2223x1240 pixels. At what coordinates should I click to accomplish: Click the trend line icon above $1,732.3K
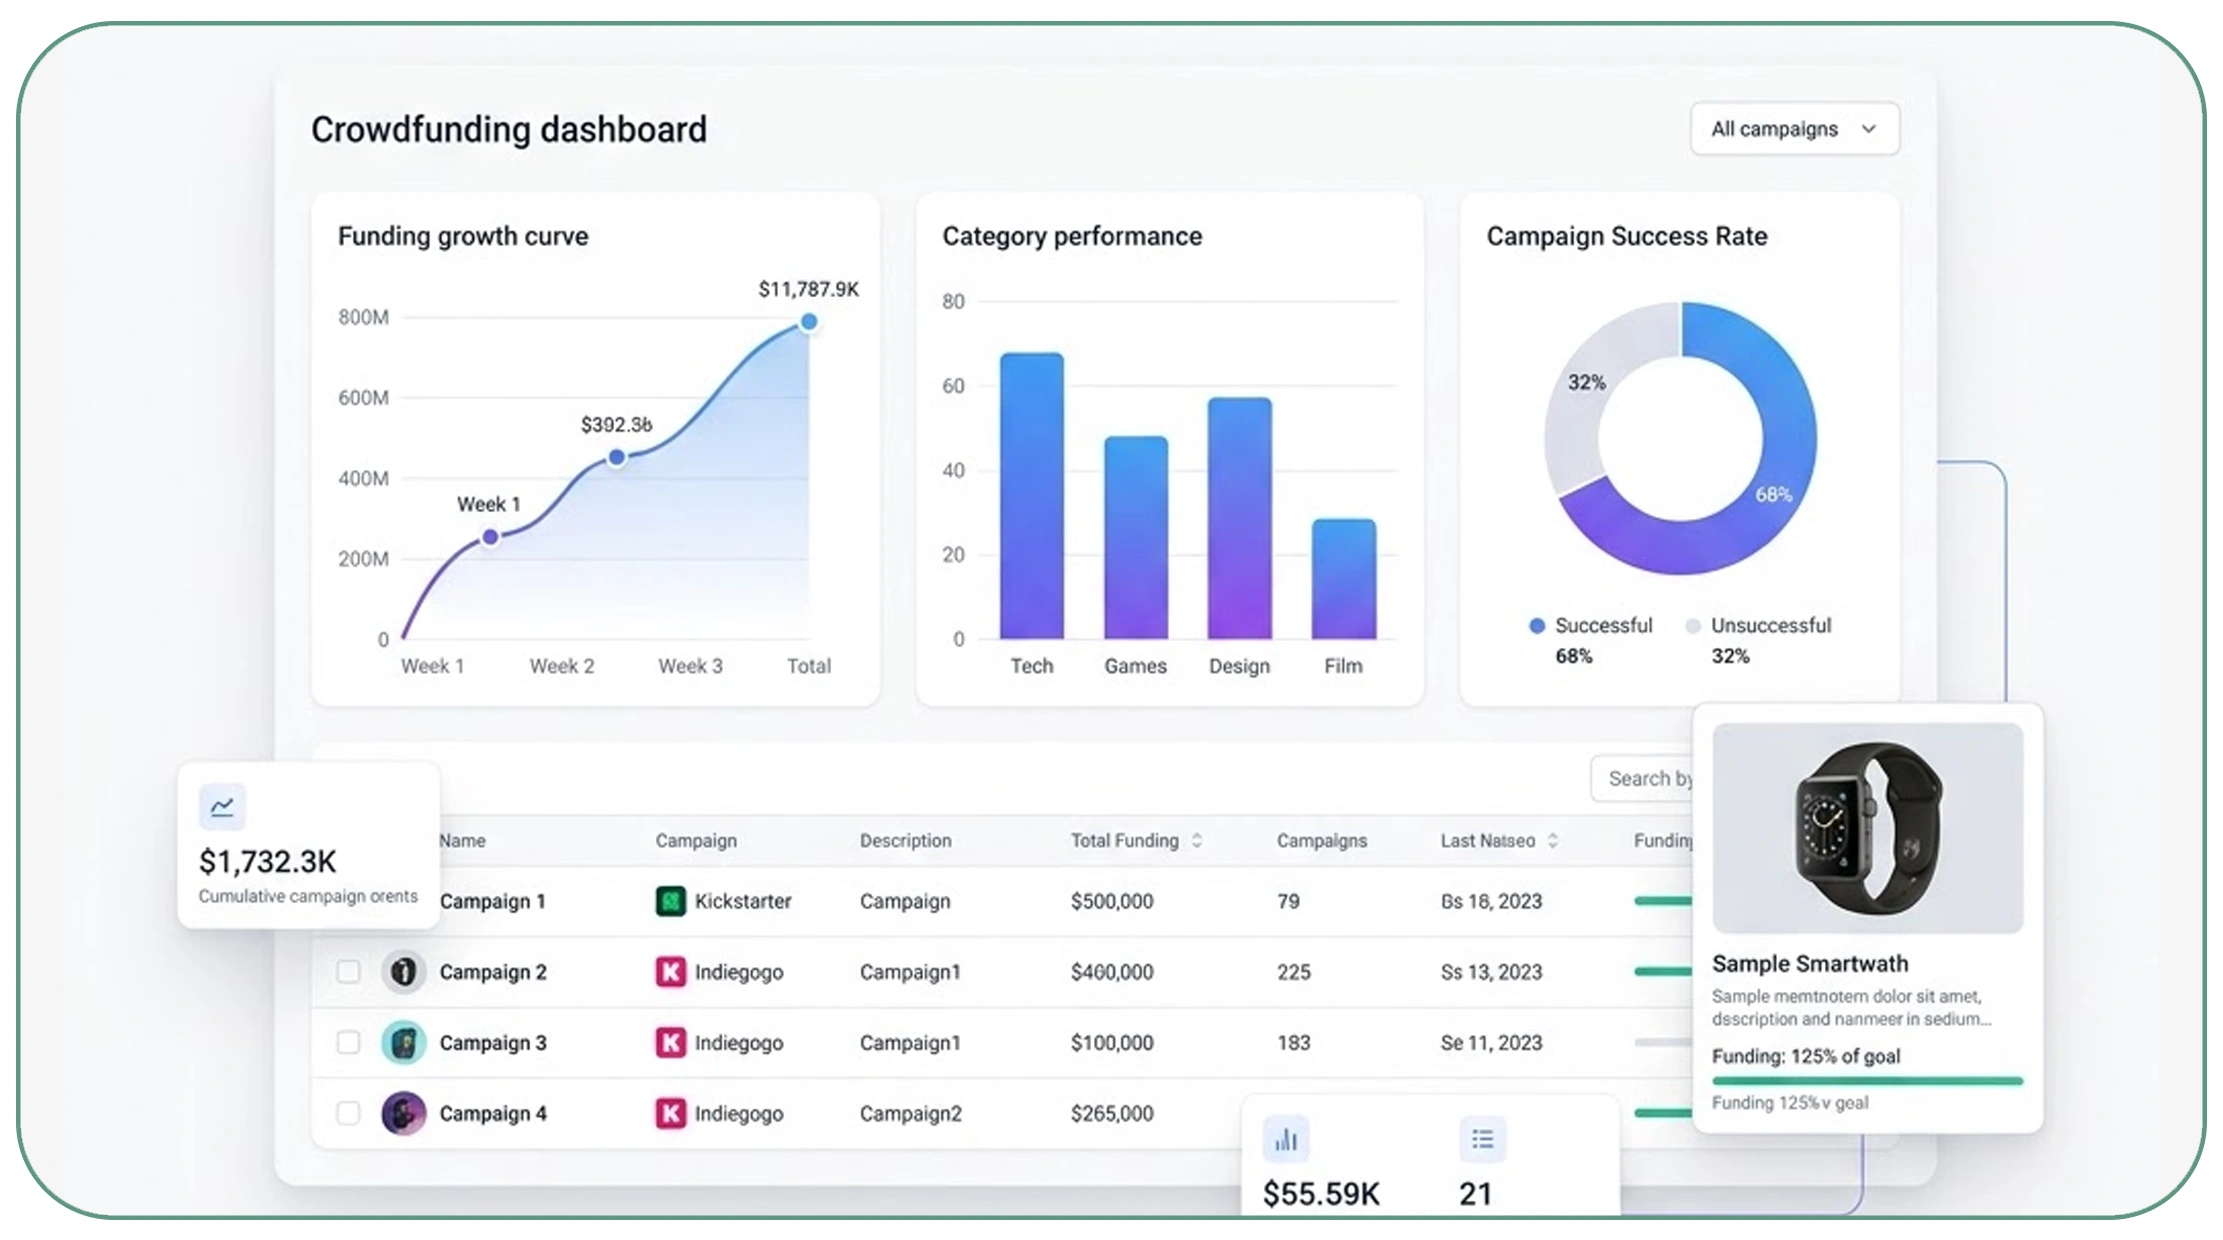[x=222, y=807]
